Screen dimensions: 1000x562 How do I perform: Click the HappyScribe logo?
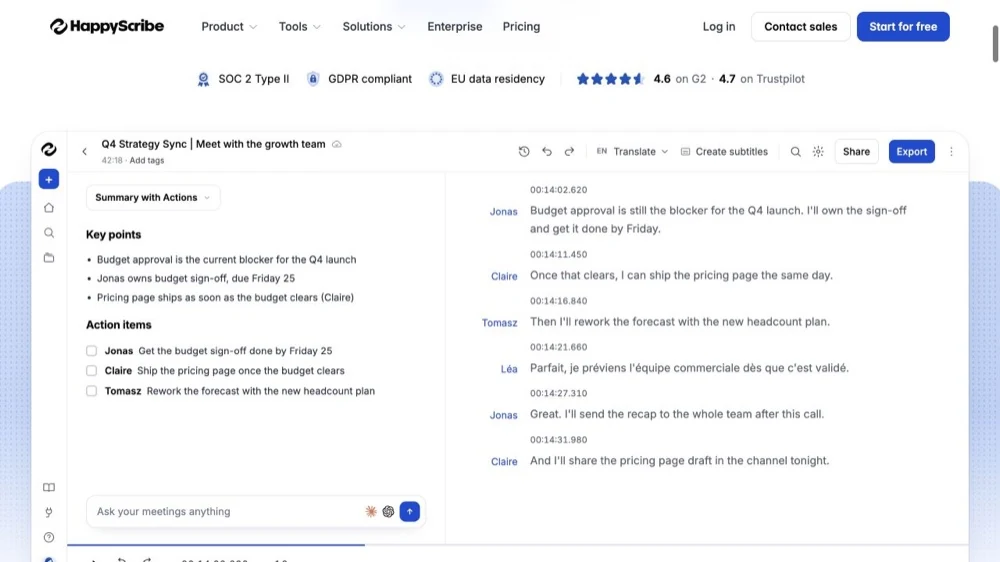[x=107, y=26]
